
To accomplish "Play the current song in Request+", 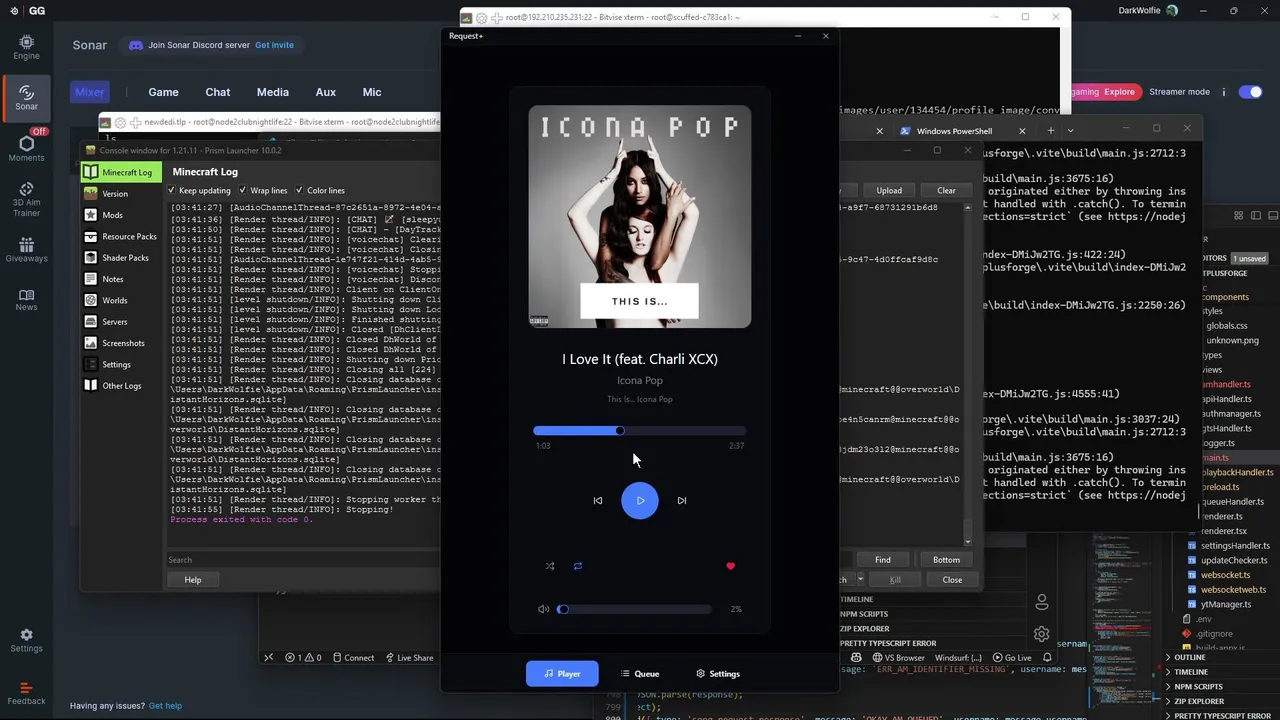I will (640, 500).
